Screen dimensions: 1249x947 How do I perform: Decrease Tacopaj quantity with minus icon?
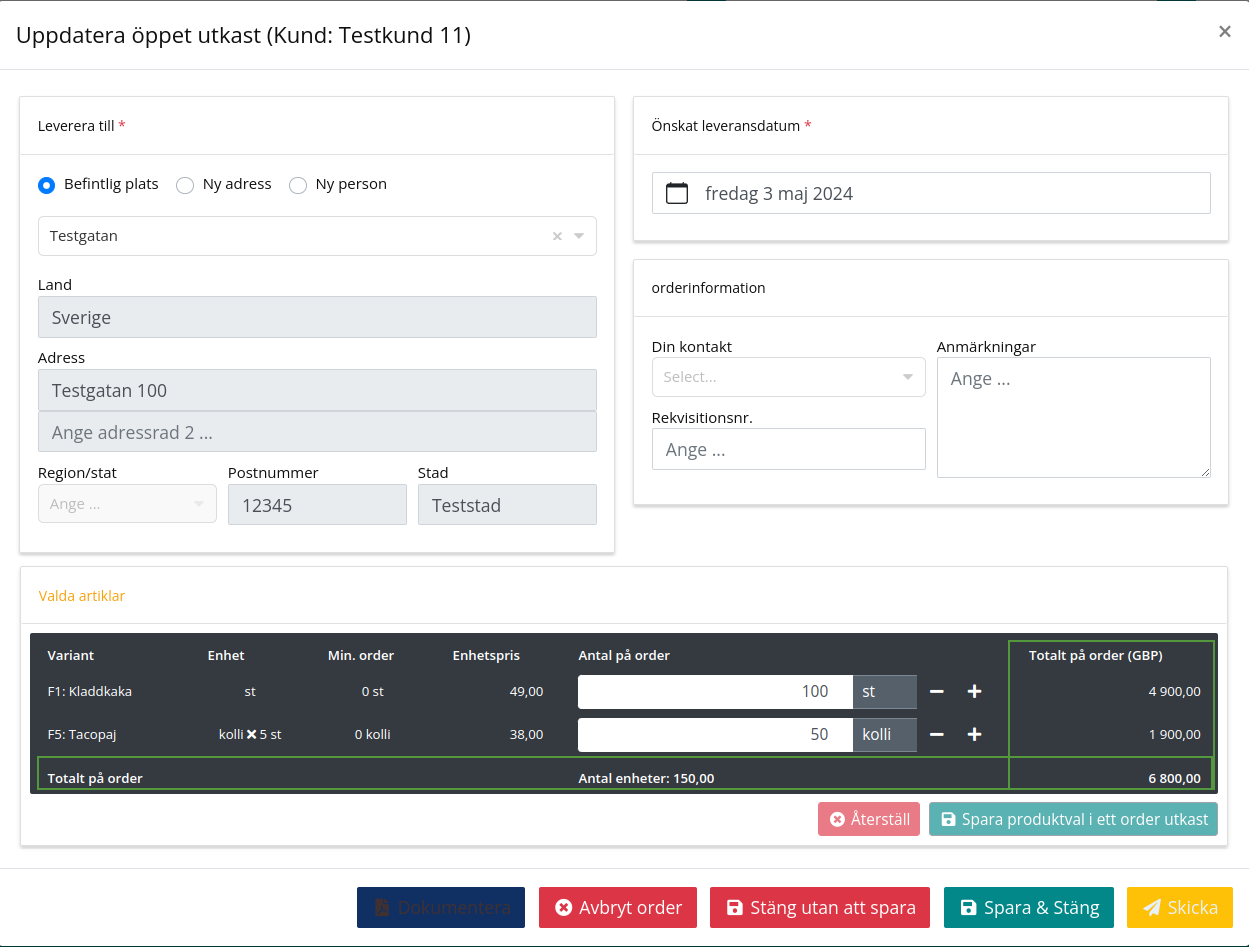(x=936, y=734)
